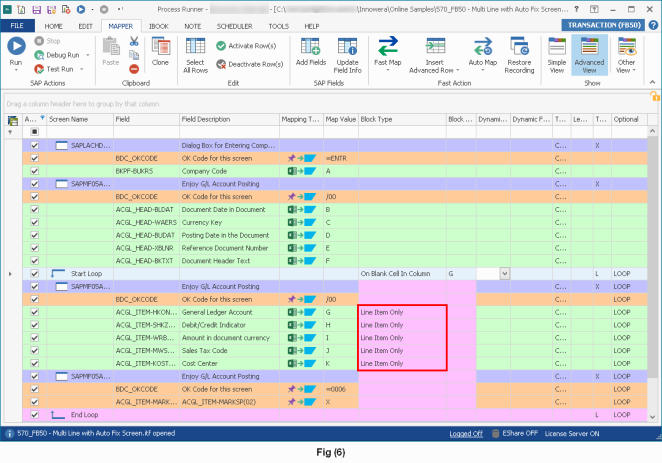
Task: Click Restore Recording icon
Action: pyautogui.click(x=519, y=46)
